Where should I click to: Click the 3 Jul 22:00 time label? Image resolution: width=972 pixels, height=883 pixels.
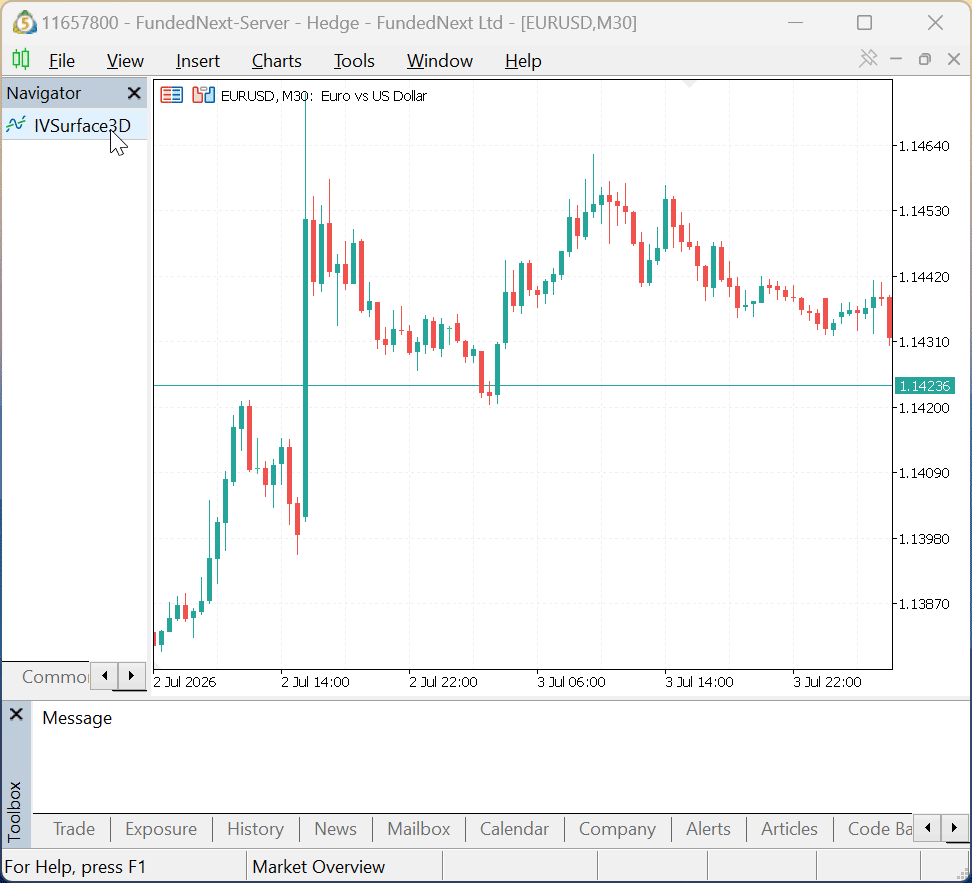coord(827,682)
